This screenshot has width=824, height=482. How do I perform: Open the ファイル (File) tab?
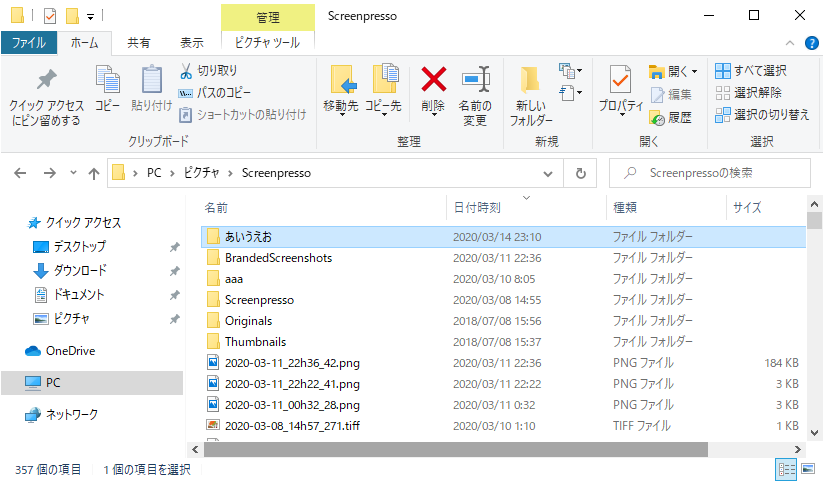point(29,43)
